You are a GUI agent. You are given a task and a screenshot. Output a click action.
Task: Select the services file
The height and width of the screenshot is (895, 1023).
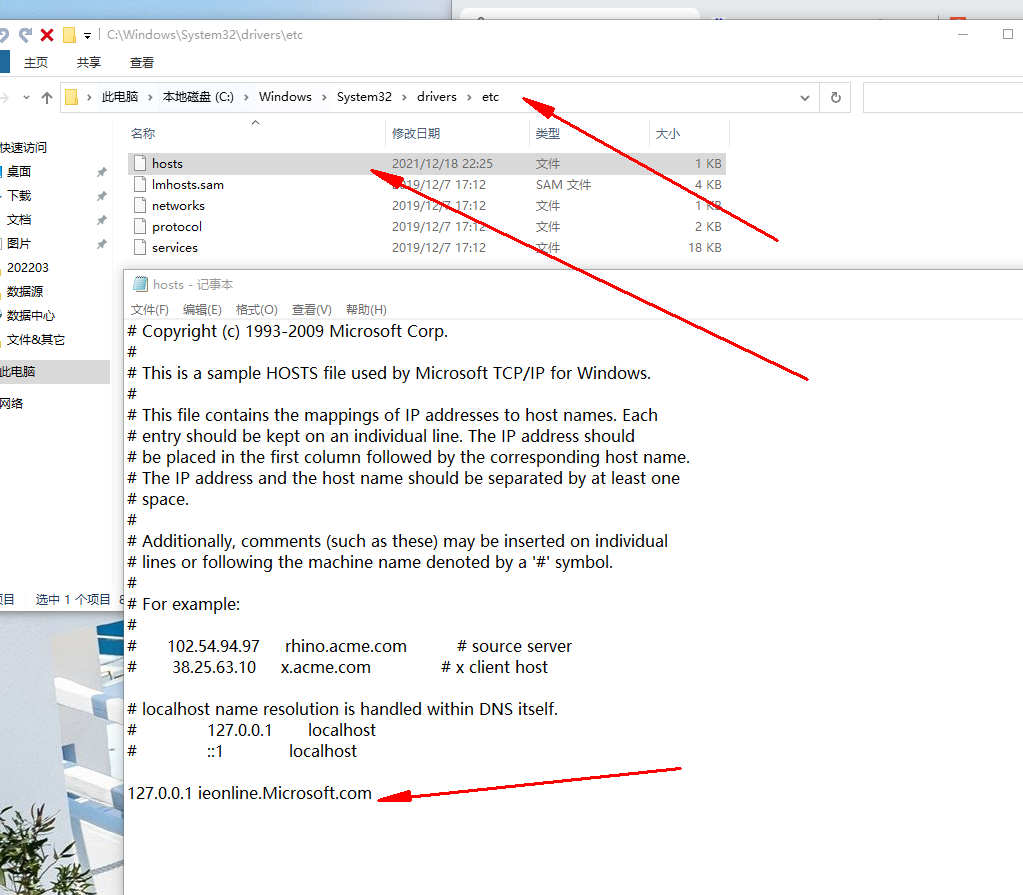[x=175, y=247]
